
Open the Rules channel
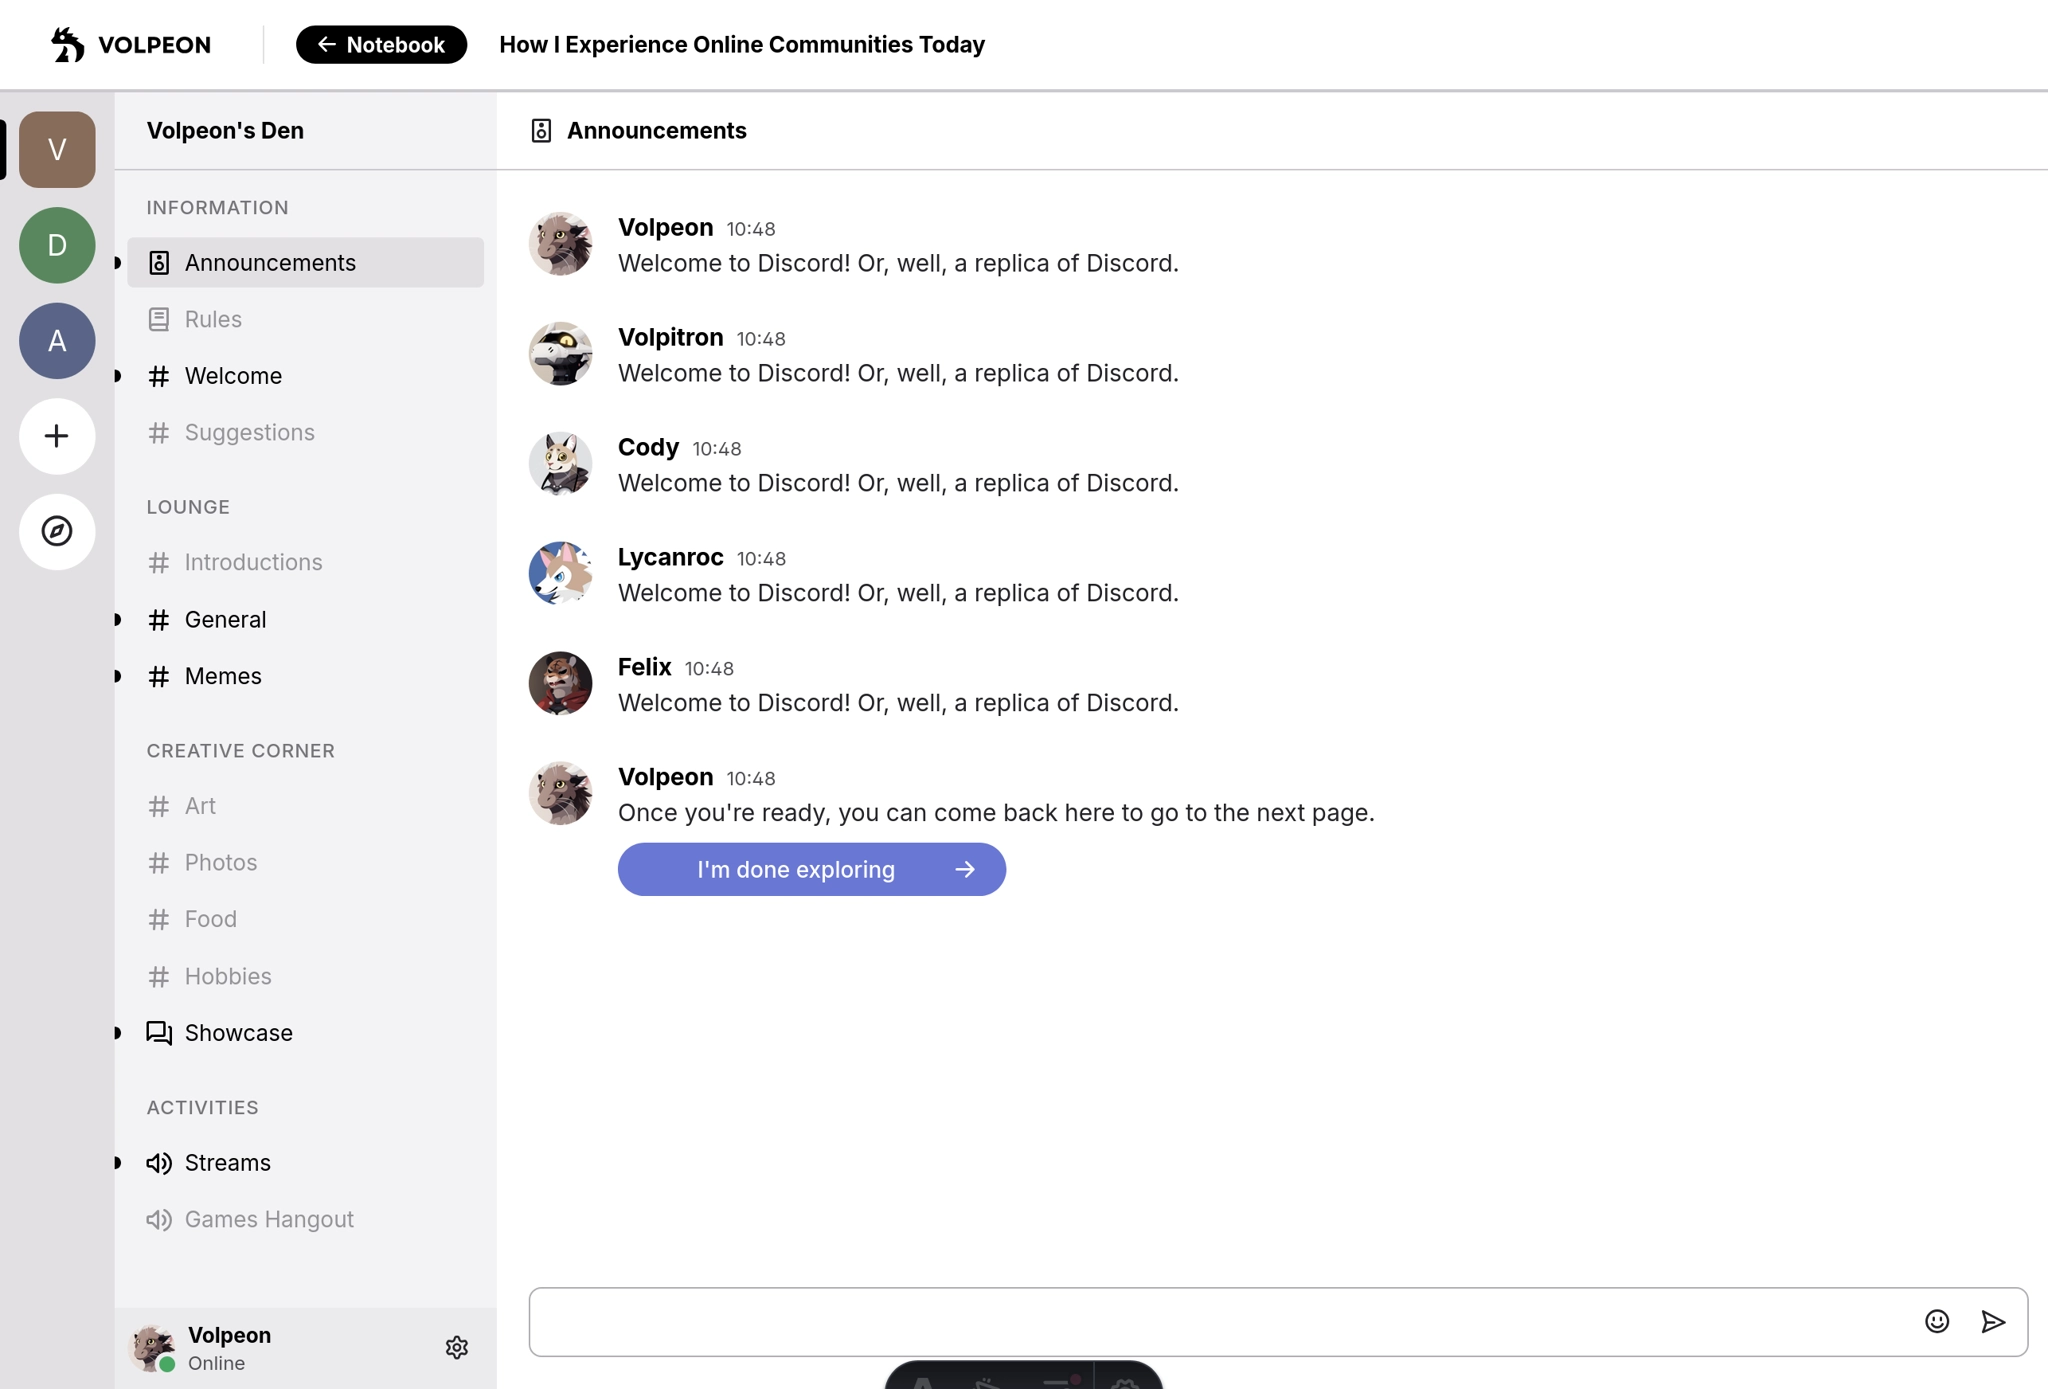point(213,319)
